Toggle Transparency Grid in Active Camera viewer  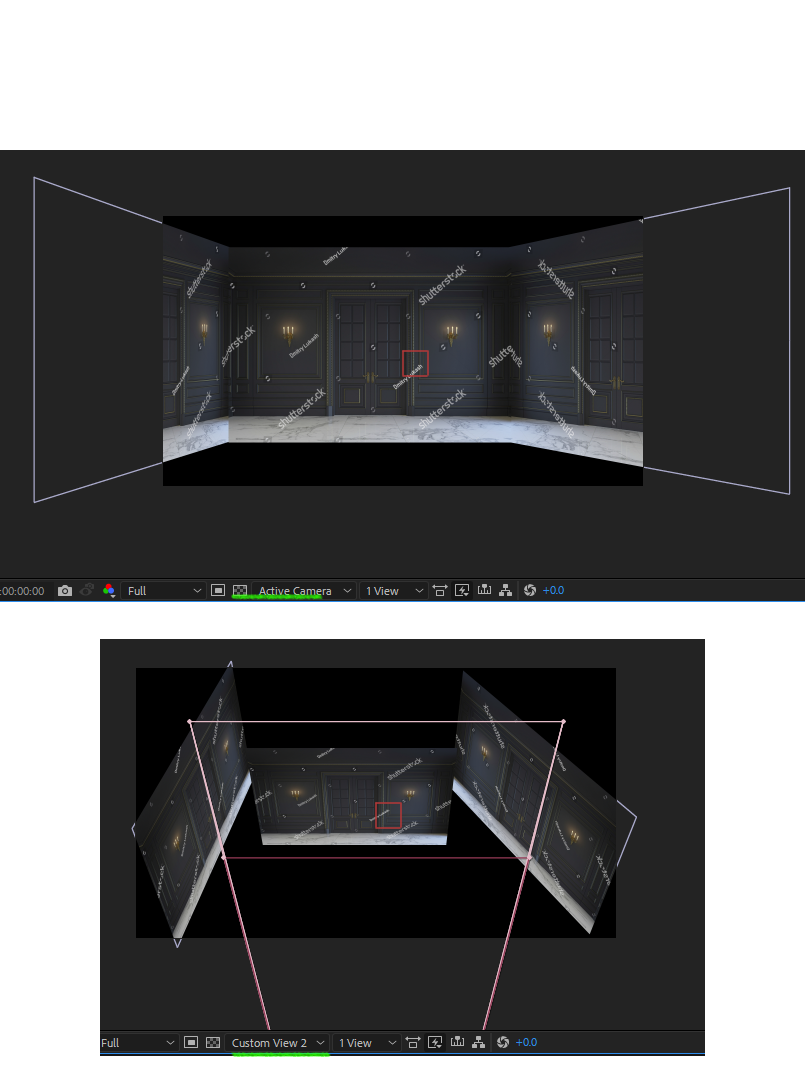coord(240,590)
